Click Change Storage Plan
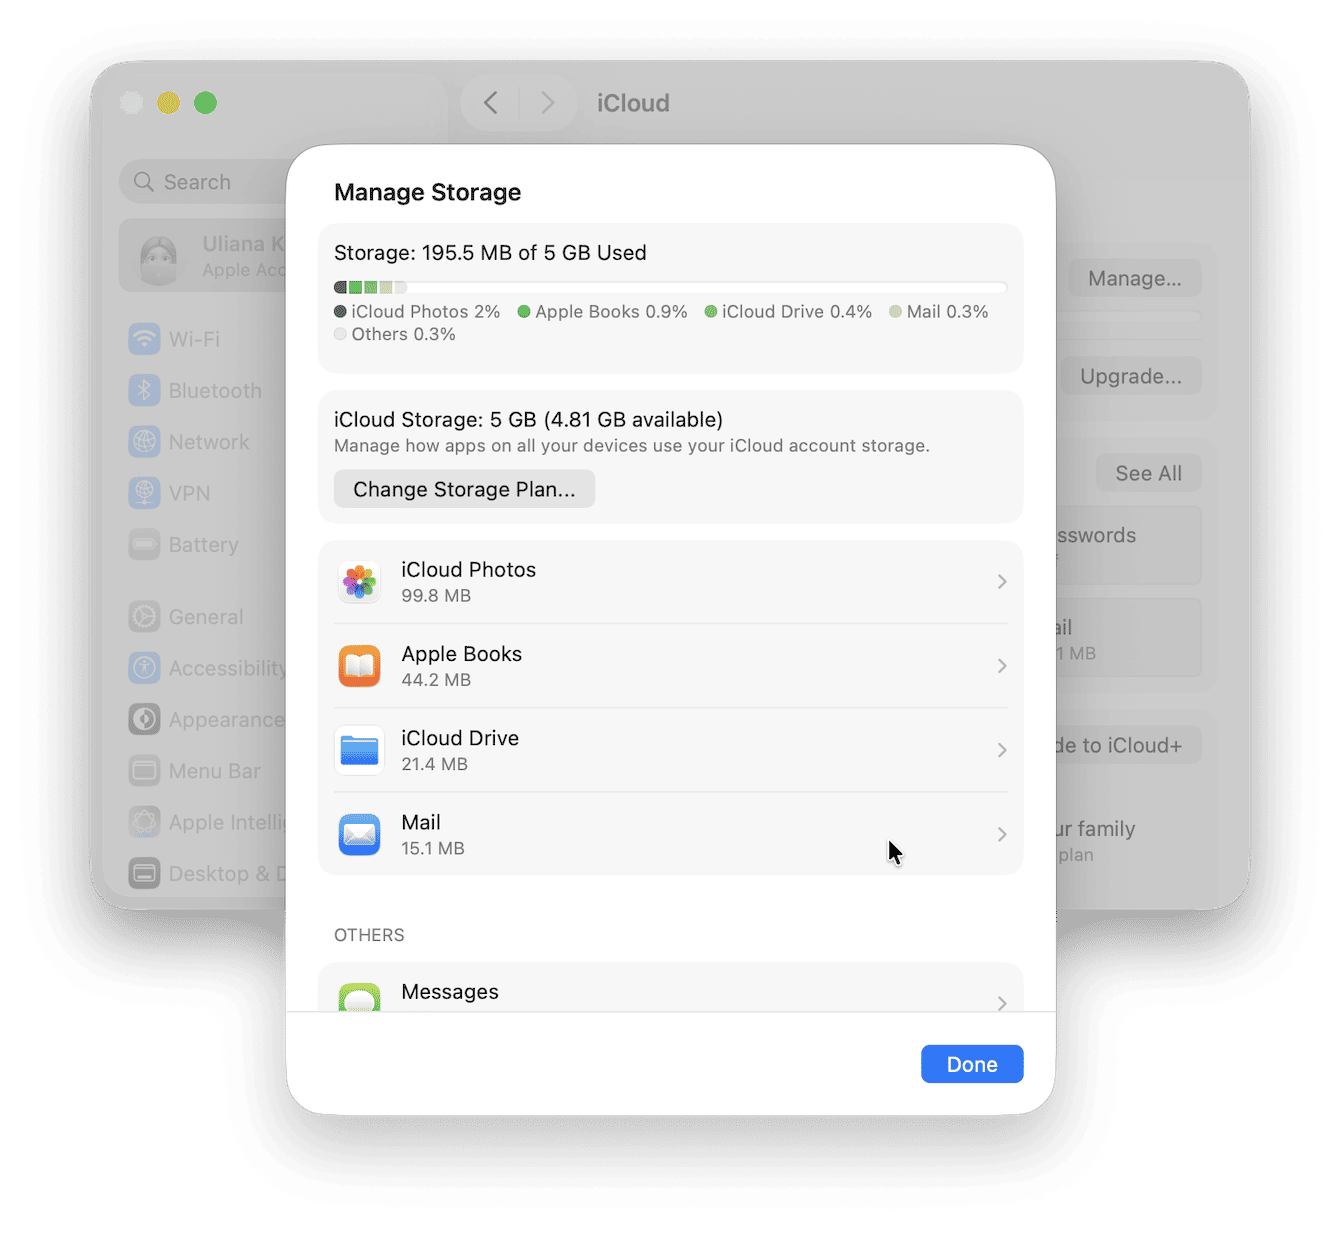This screenshot has width=1340, height=1234. (464, 489)
